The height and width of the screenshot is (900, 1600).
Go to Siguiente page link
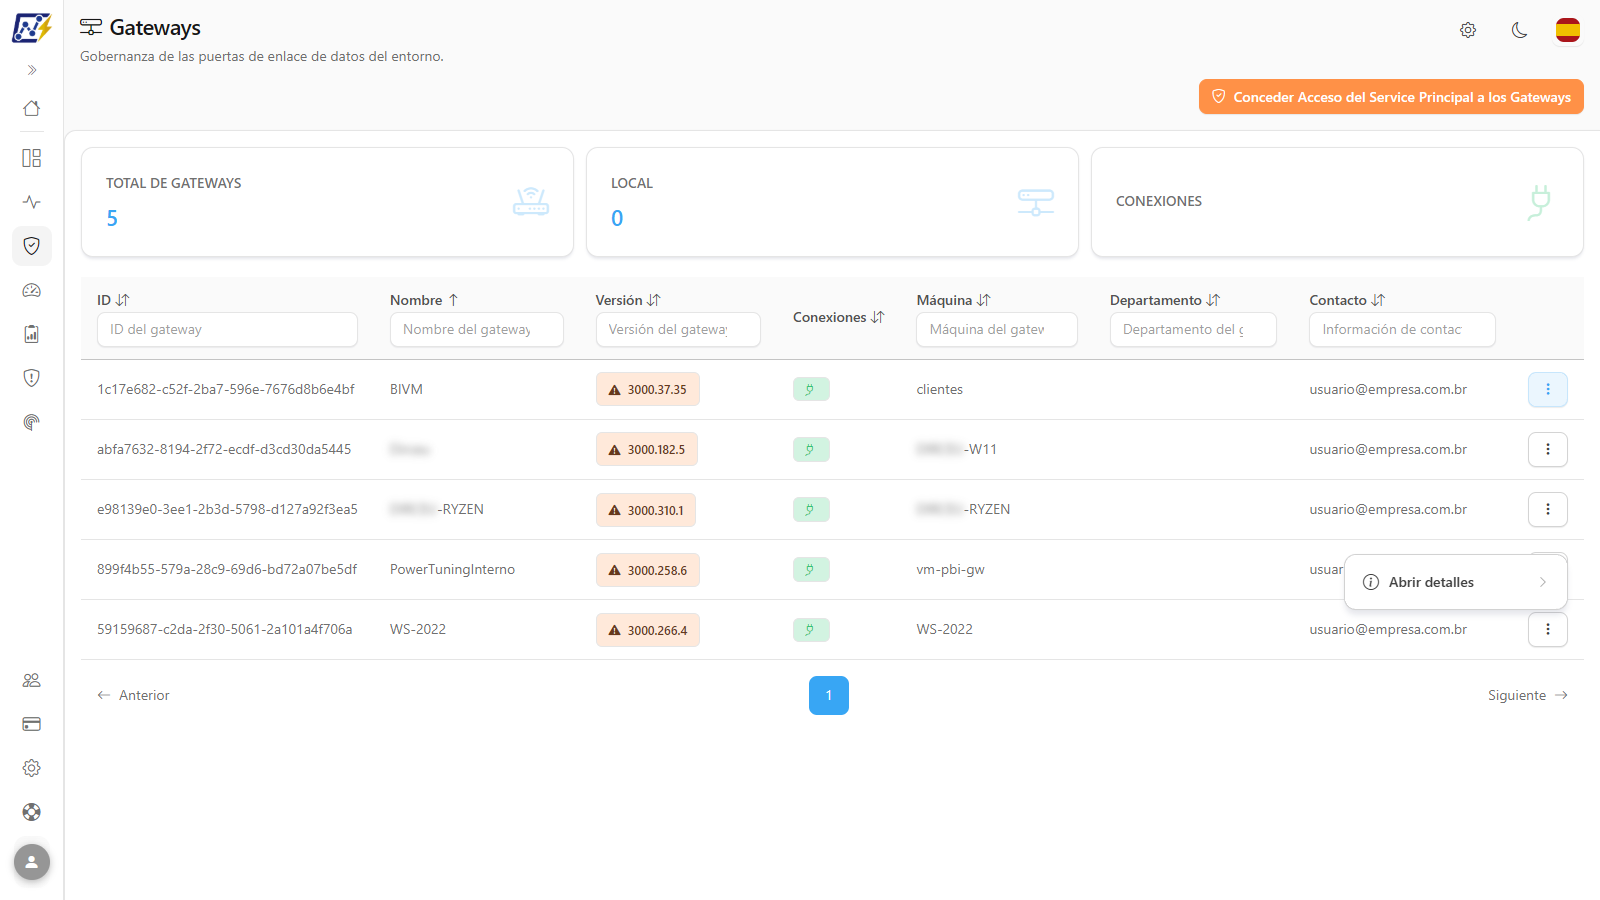coord(1528,696)
